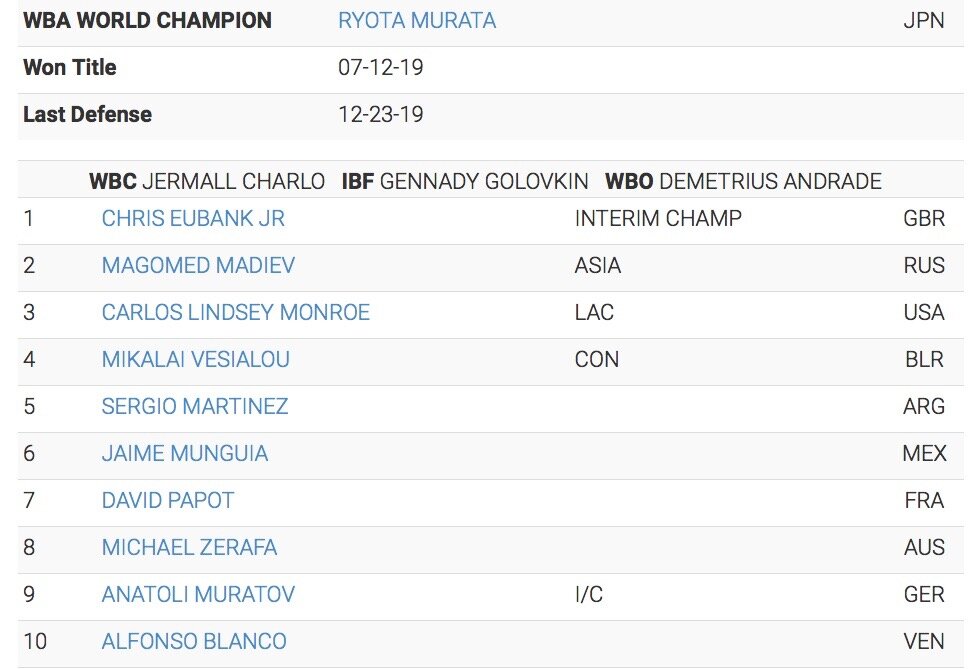
Task: Open Jaime Munguia's profile link
Action: click(184, 453)
